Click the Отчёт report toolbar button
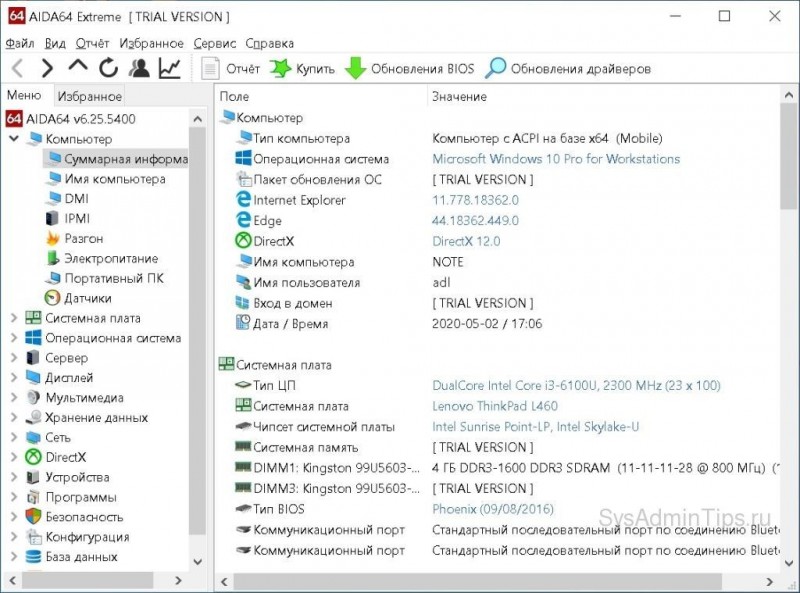800x593 pixels. click(x=231, y=68)
